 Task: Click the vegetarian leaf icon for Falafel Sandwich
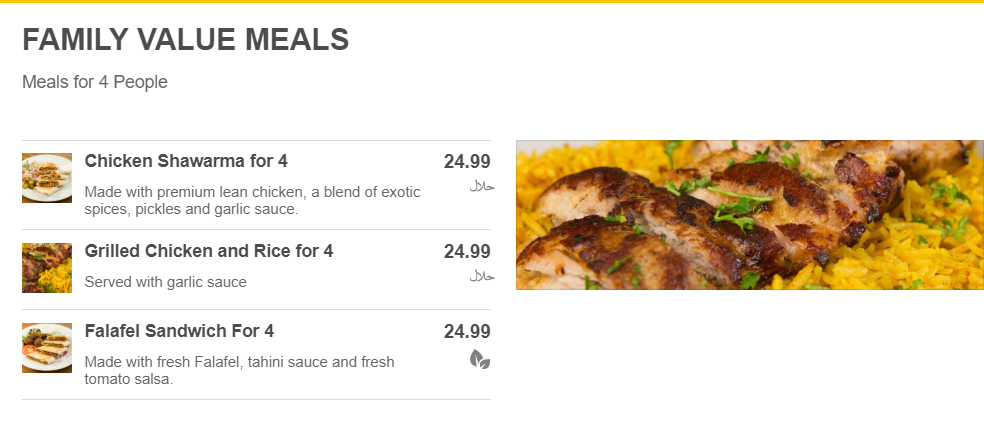point(480,359)
